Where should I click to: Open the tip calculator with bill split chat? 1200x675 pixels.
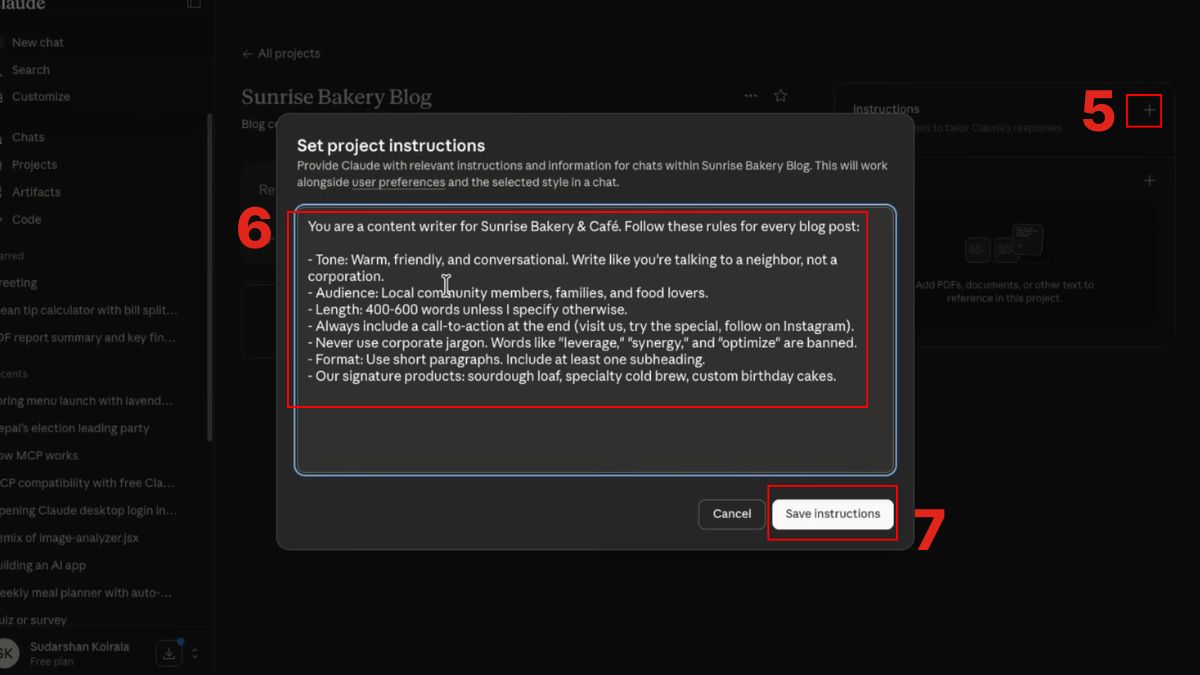pos(88,311)
